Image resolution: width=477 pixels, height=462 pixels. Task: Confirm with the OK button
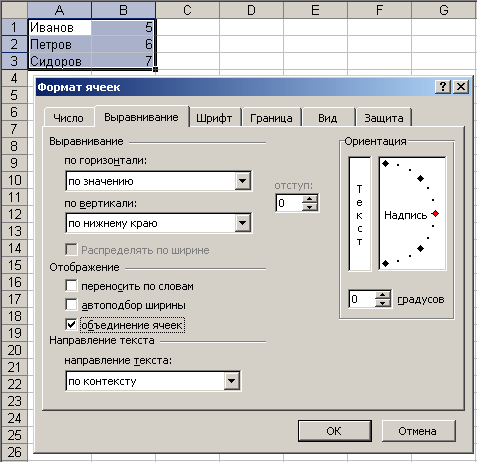334,431
